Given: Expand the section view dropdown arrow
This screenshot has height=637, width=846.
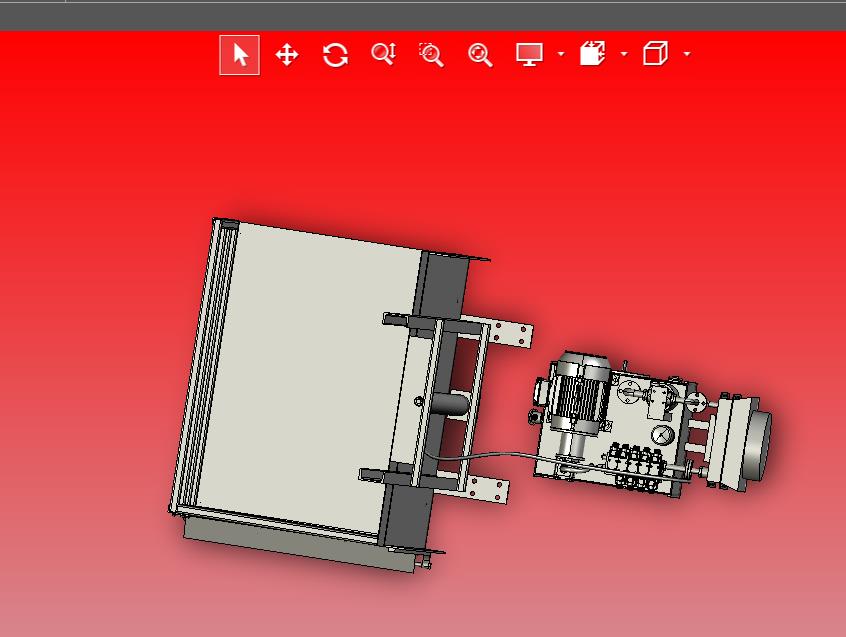Looking at the screenshot, I should [624, 54].
